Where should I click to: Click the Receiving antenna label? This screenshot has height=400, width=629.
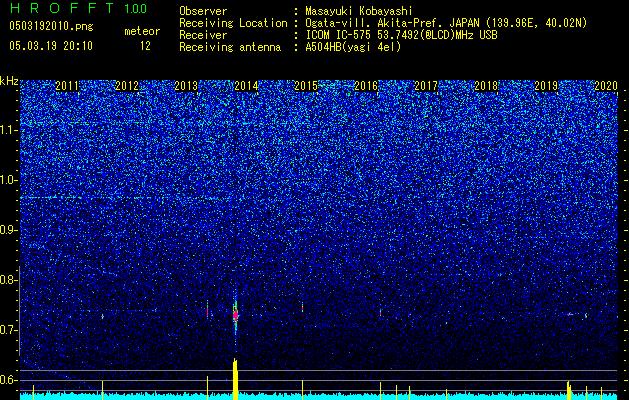coord(230,47)
